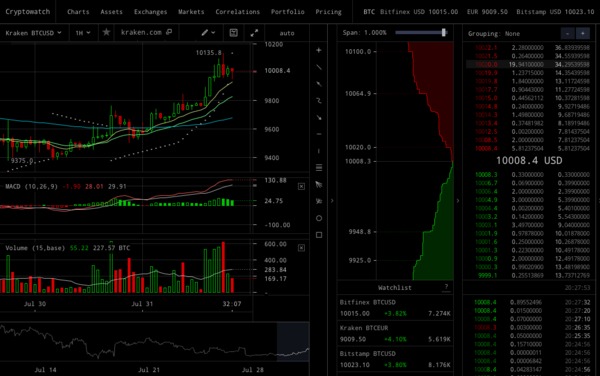Click the Watchlist panel heading

(395, 287)
